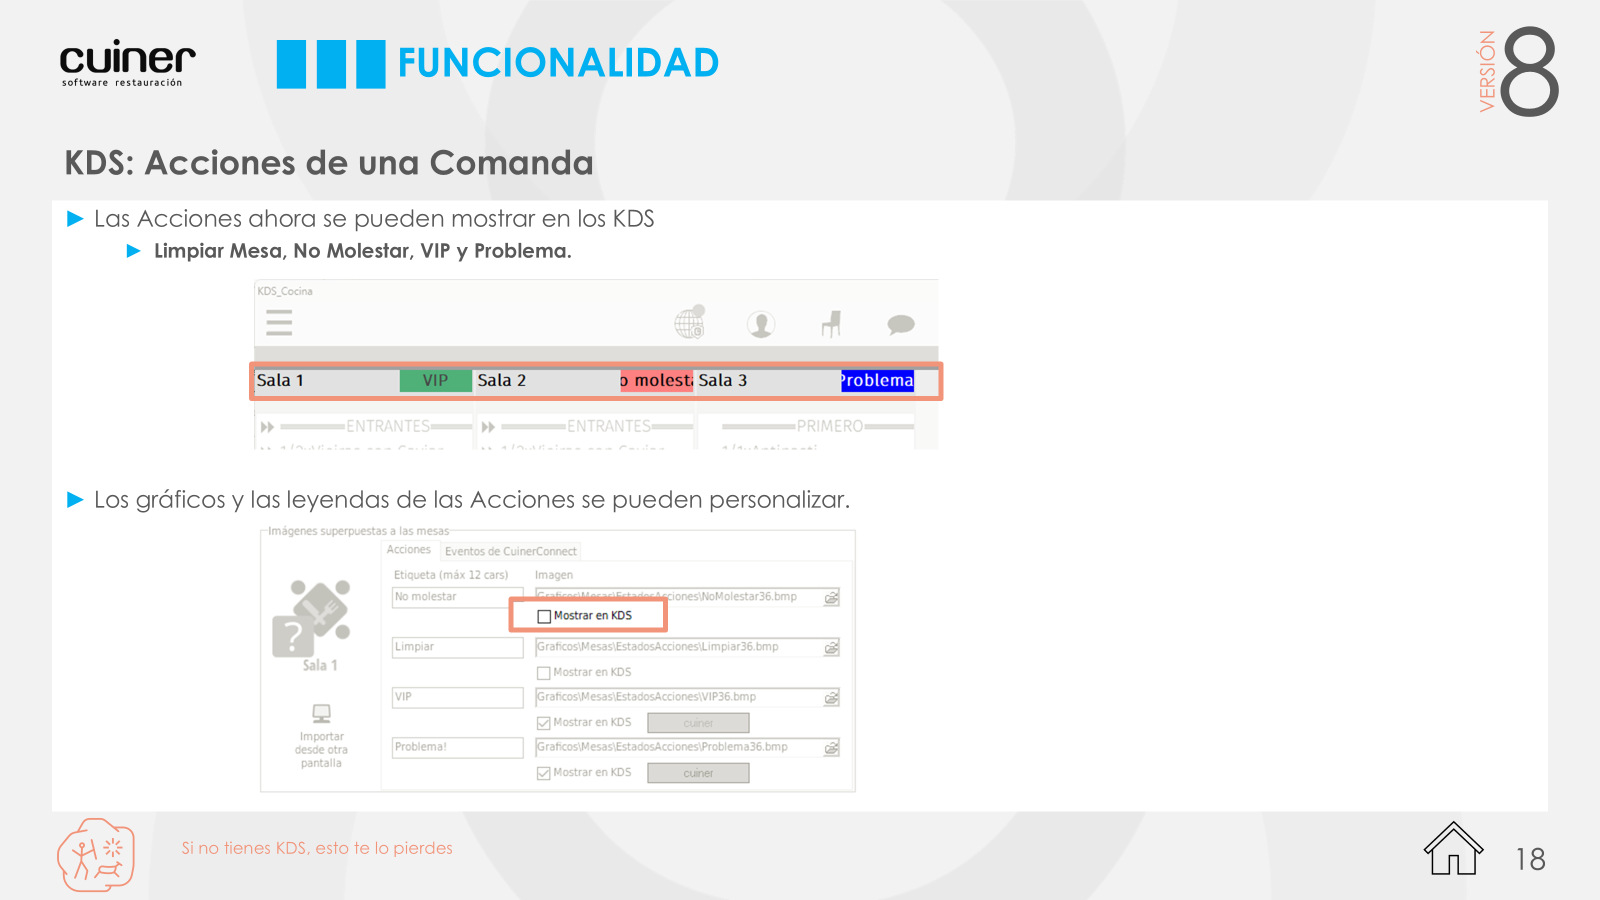Click the cuiner logo
Screen dimensions: 1600x900
(x=127, y=63)
